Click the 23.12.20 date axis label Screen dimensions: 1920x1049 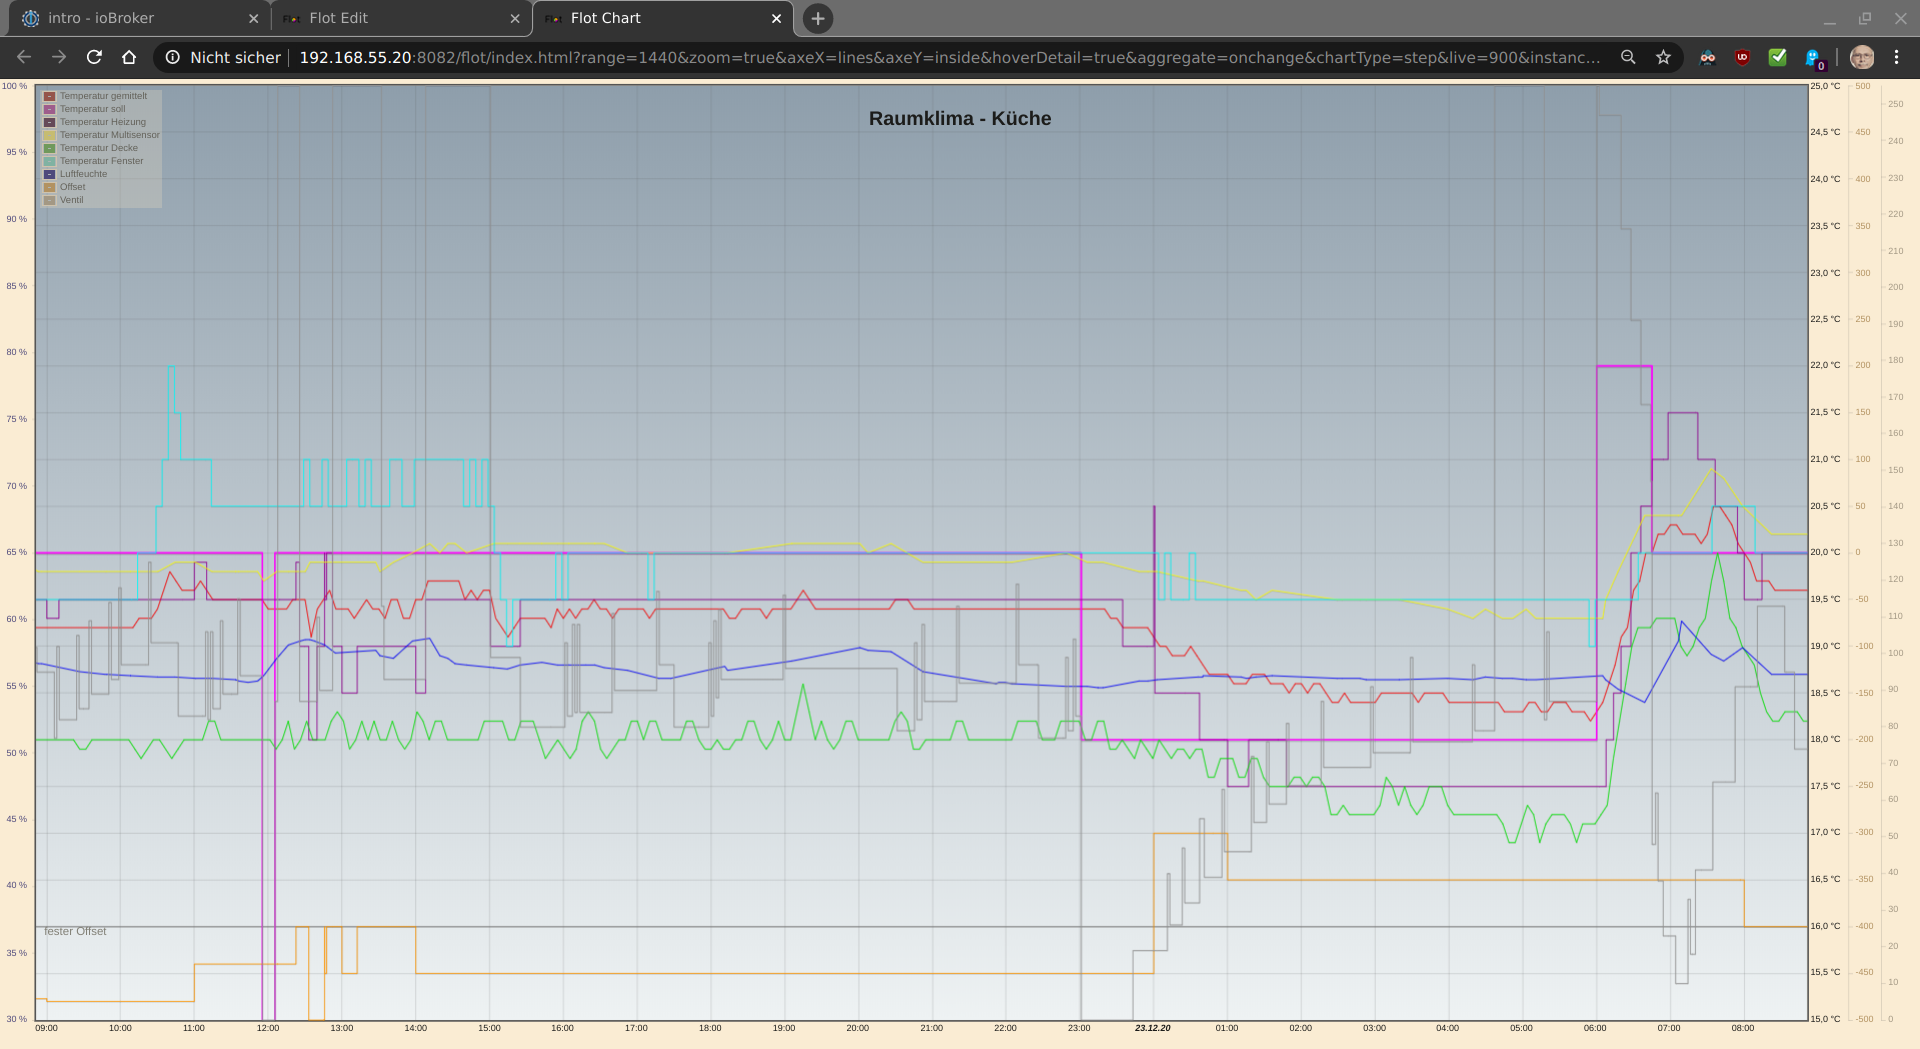point(1152,1028)
